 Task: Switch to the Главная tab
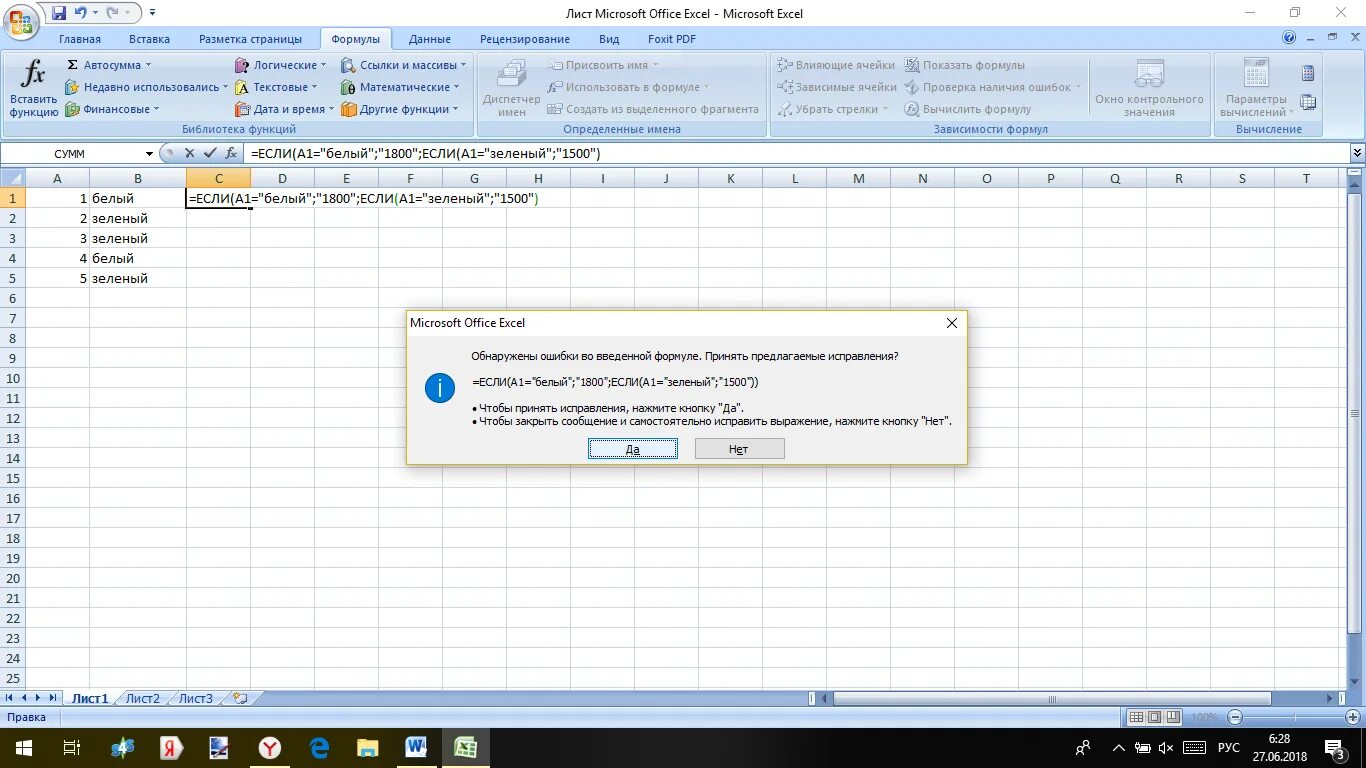point(80,39)
